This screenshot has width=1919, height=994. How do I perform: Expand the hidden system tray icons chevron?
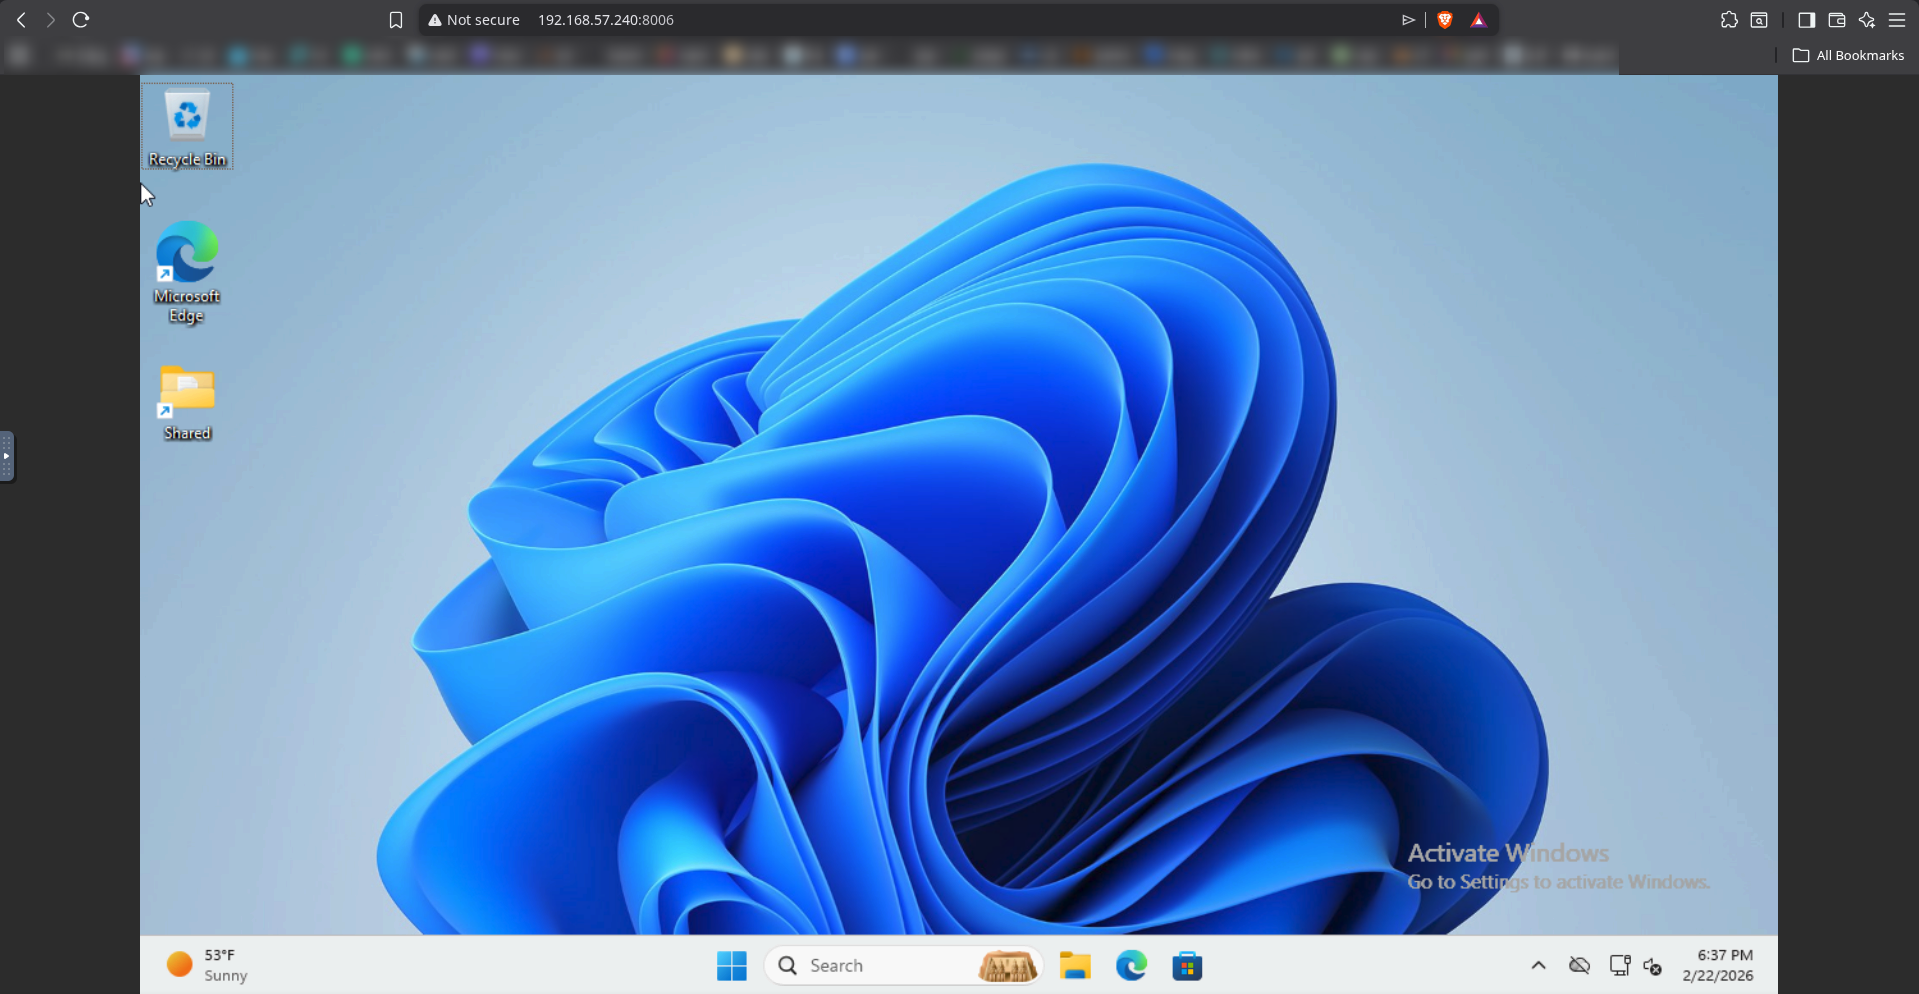point(1538,966)
